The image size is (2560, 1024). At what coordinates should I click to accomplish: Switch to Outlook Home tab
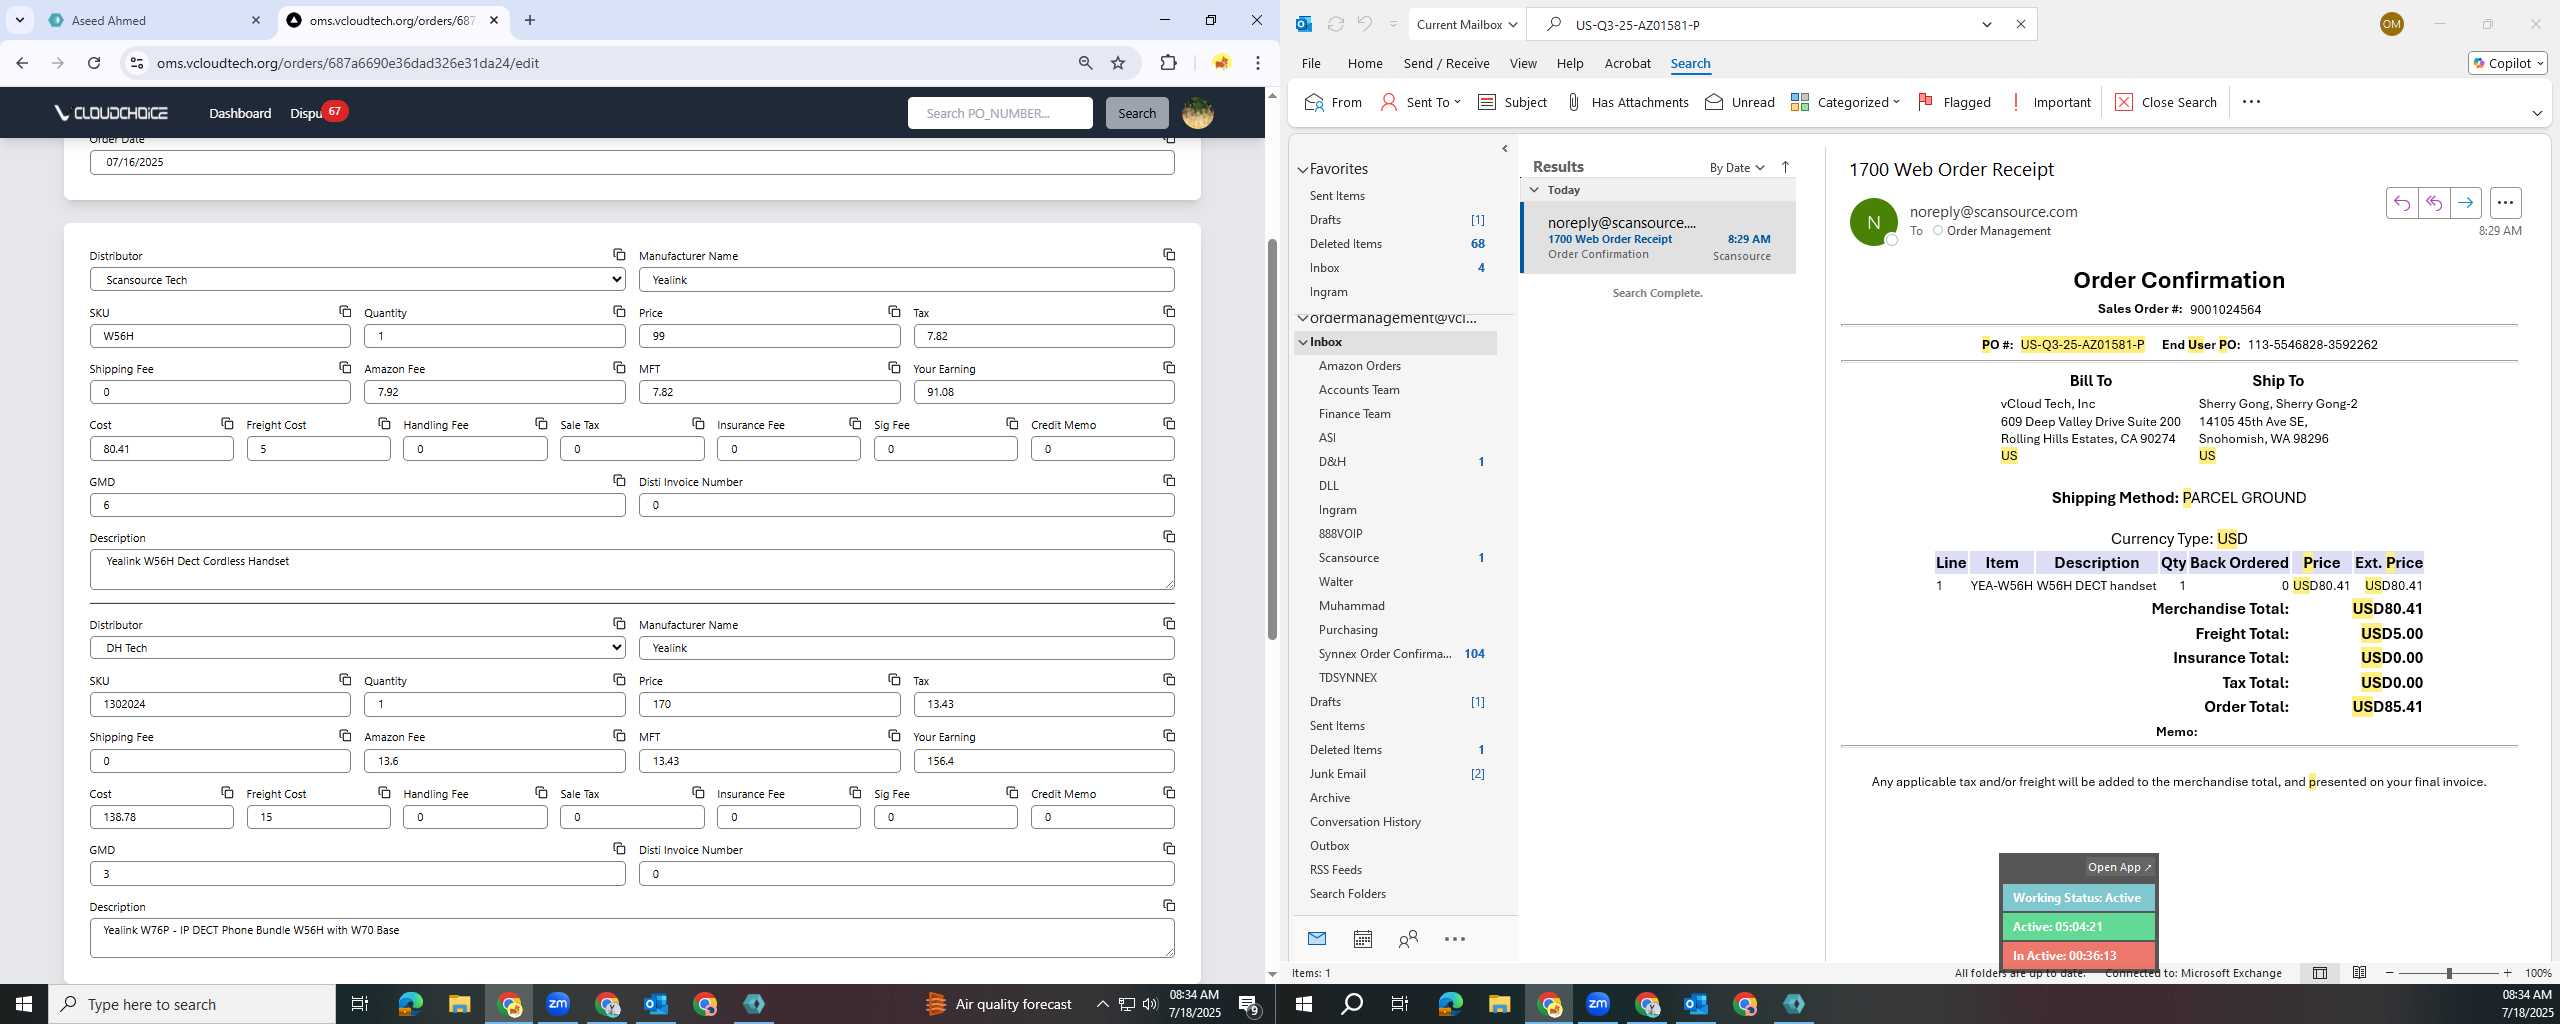pyautogui.click(x=1365, y=63)
